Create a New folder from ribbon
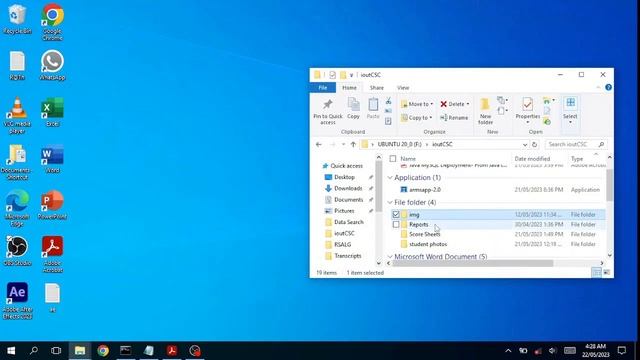640x360 pixels. [x=485, y=111]
